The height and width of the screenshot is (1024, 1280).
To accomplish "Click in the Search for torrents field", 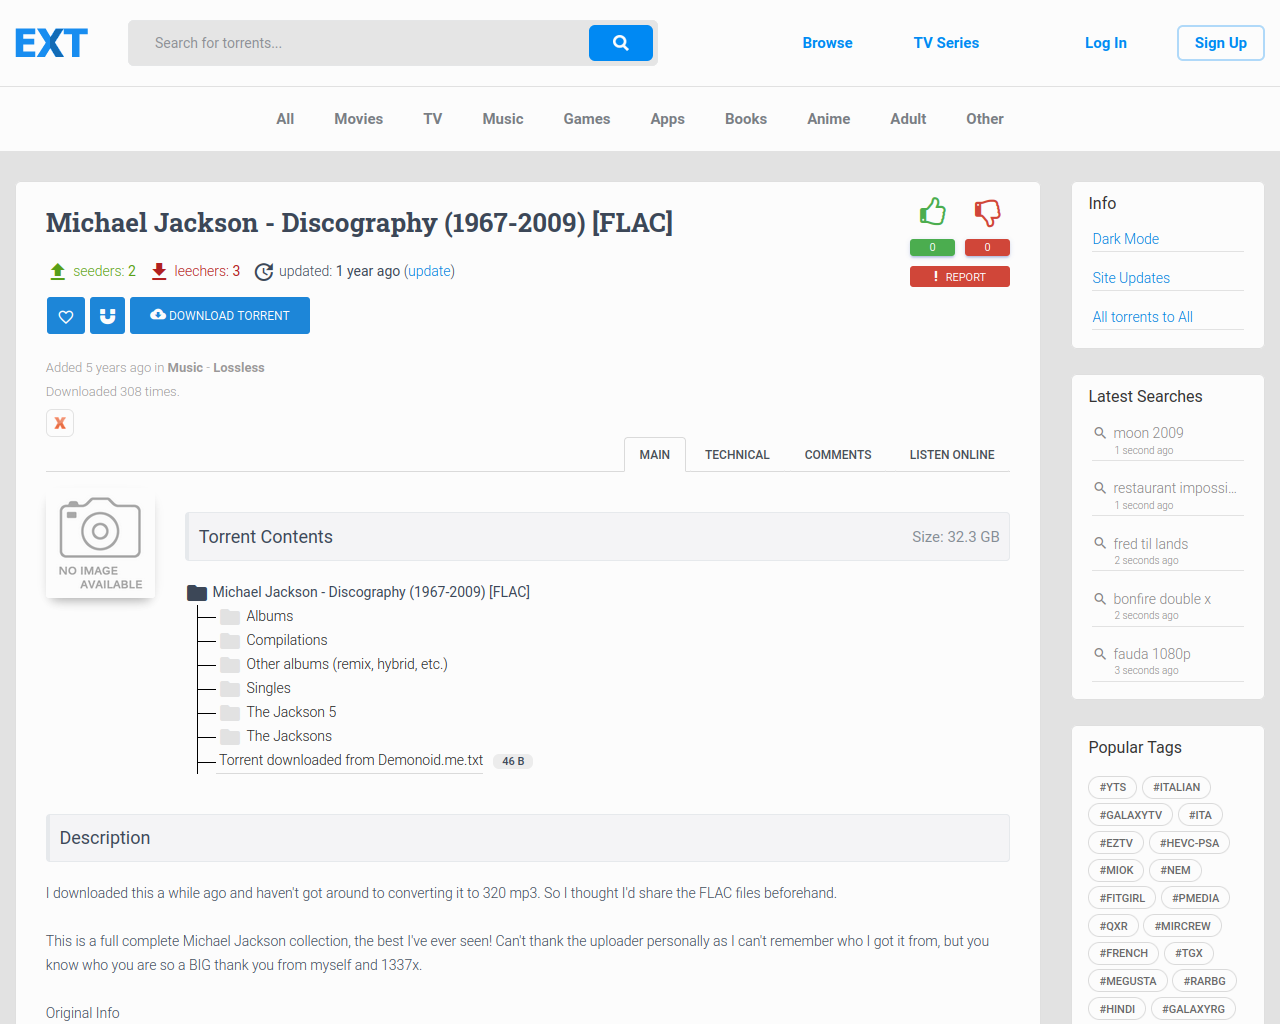I will [x=359, y=43].
